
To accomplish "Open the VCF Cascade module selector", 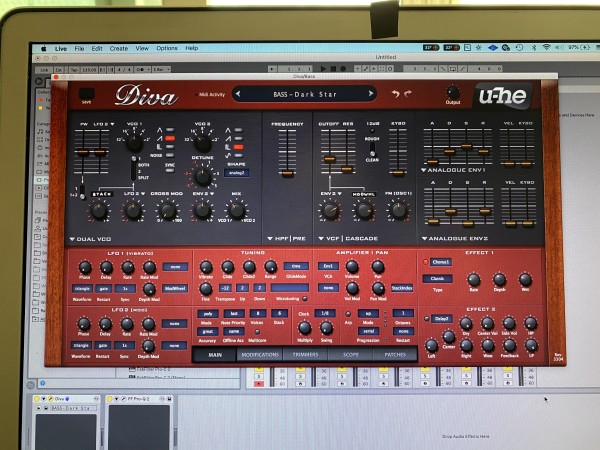I will pos(347,240).
